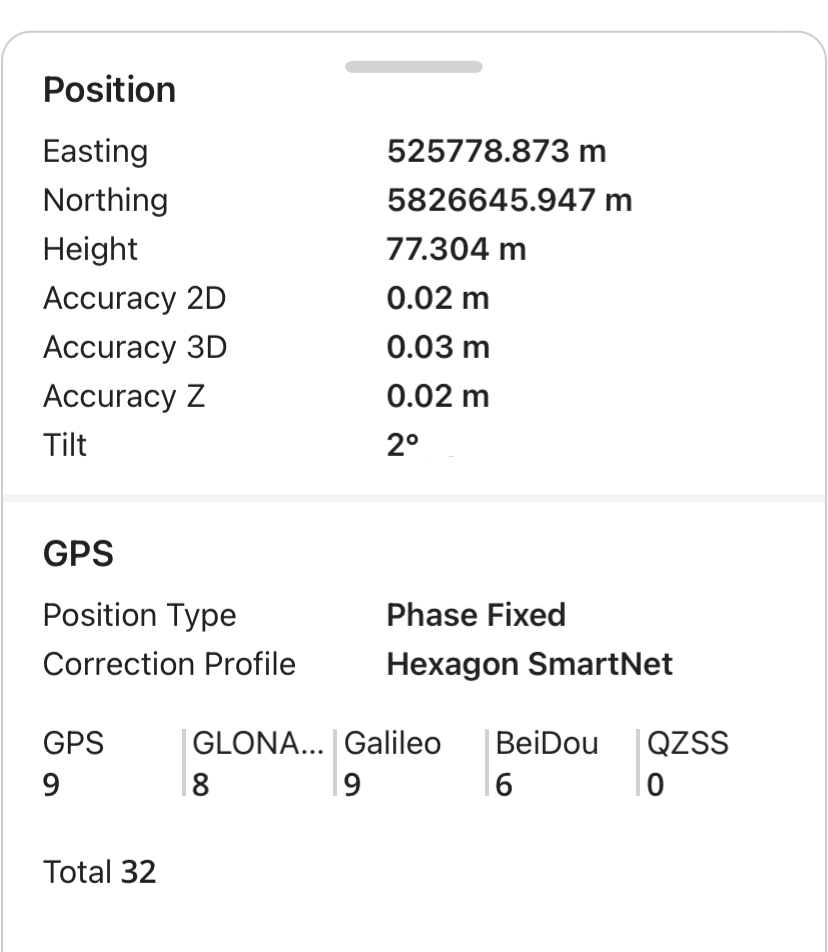Tap the Height value 77.304 m
The width and height of the screenshot is (828, 952).
[x=456, y=249]
